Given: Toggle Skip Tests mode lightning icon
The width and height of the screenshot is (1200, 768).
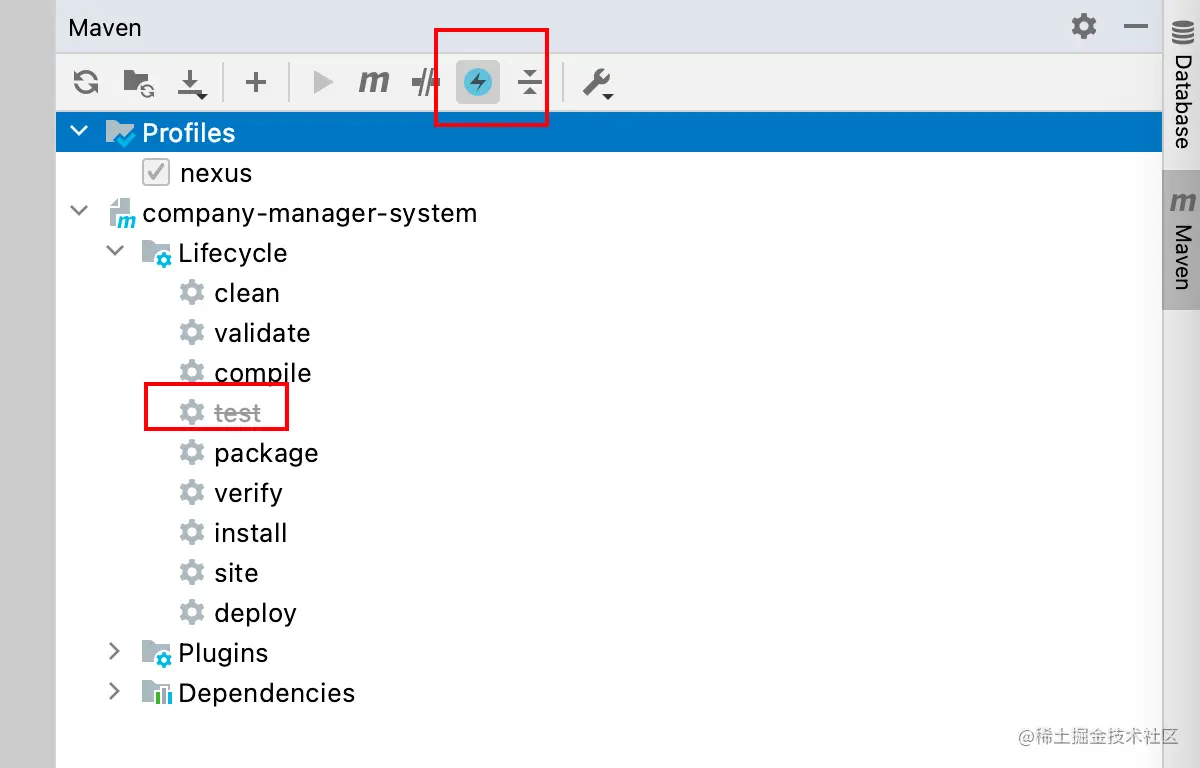Looking at the screenshot, I should tap(478, 82).
